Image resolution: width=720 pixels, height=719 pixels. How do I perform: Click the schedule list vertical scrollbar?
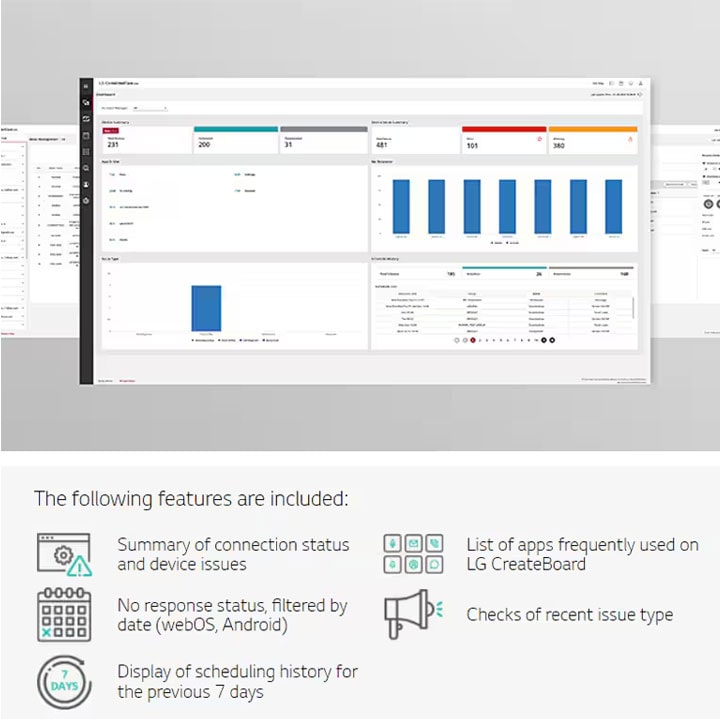[x=633, y=308]
